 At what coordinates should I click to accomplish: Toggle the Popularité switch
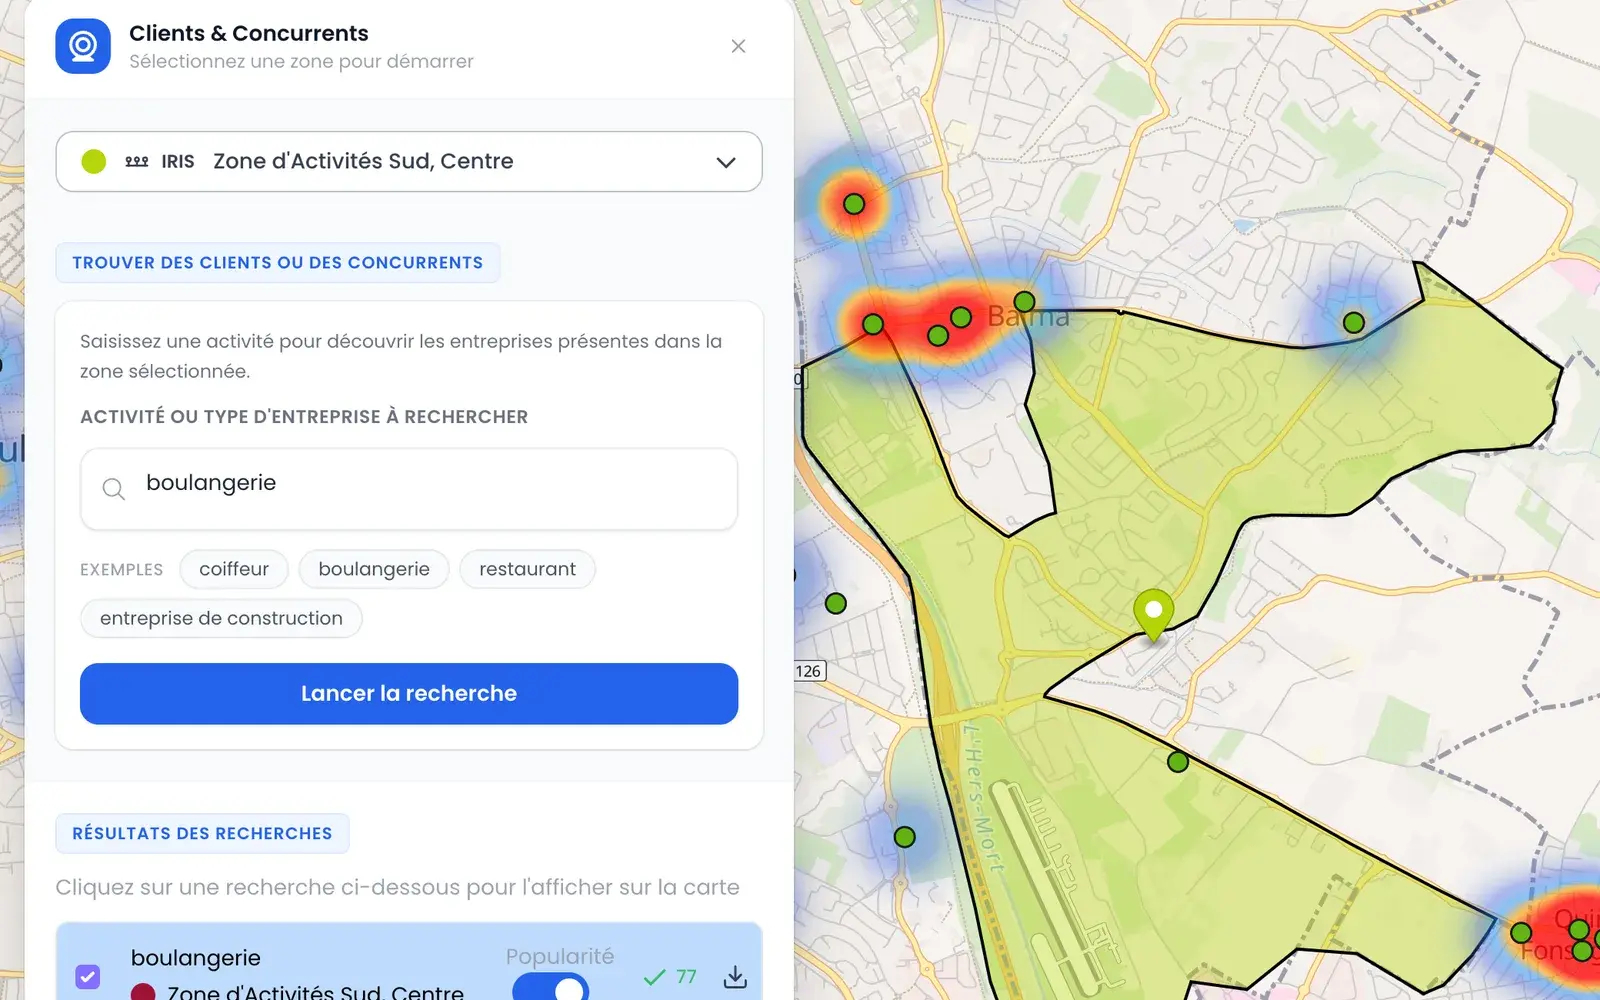coord(550,988)
